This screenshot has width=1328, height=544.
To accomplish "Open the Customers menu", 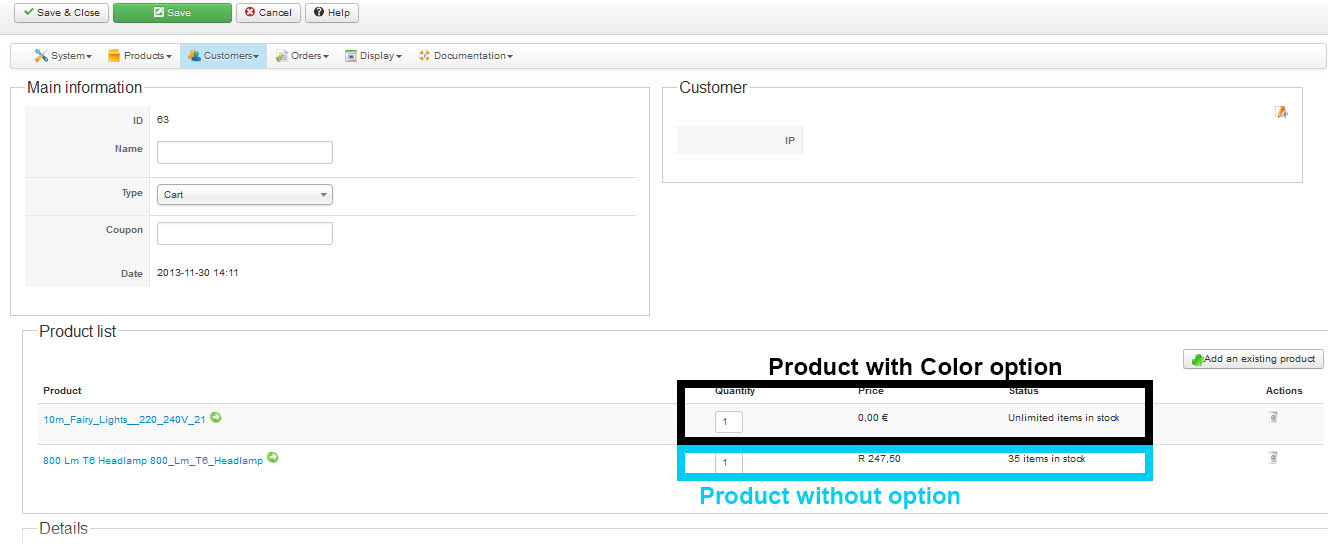I will pos(224,56).
